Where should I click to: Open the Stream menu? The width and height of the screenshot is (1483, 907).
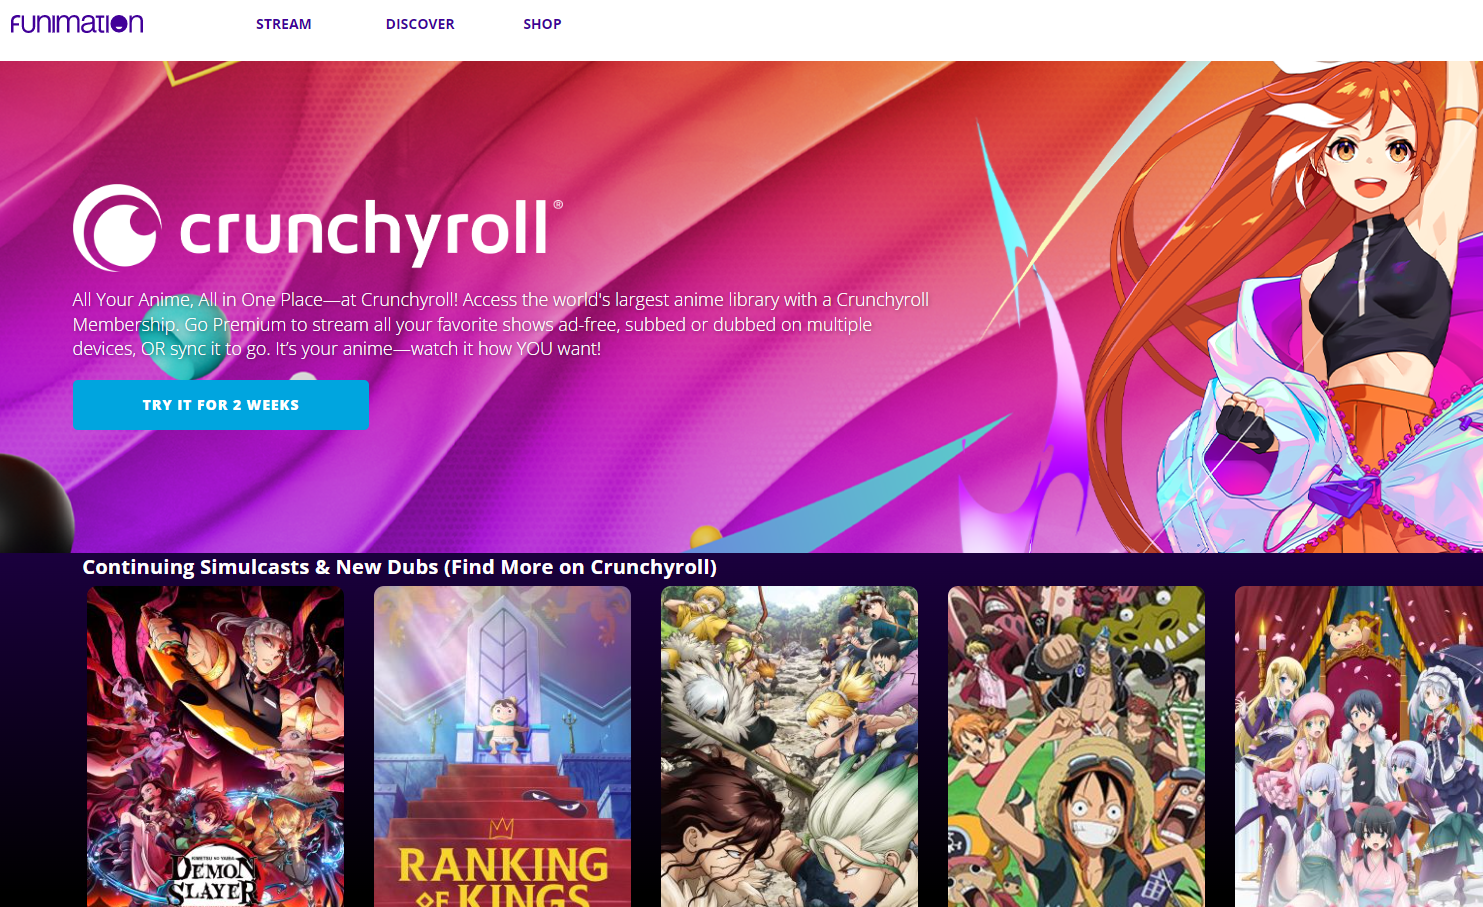click(284, 24)
